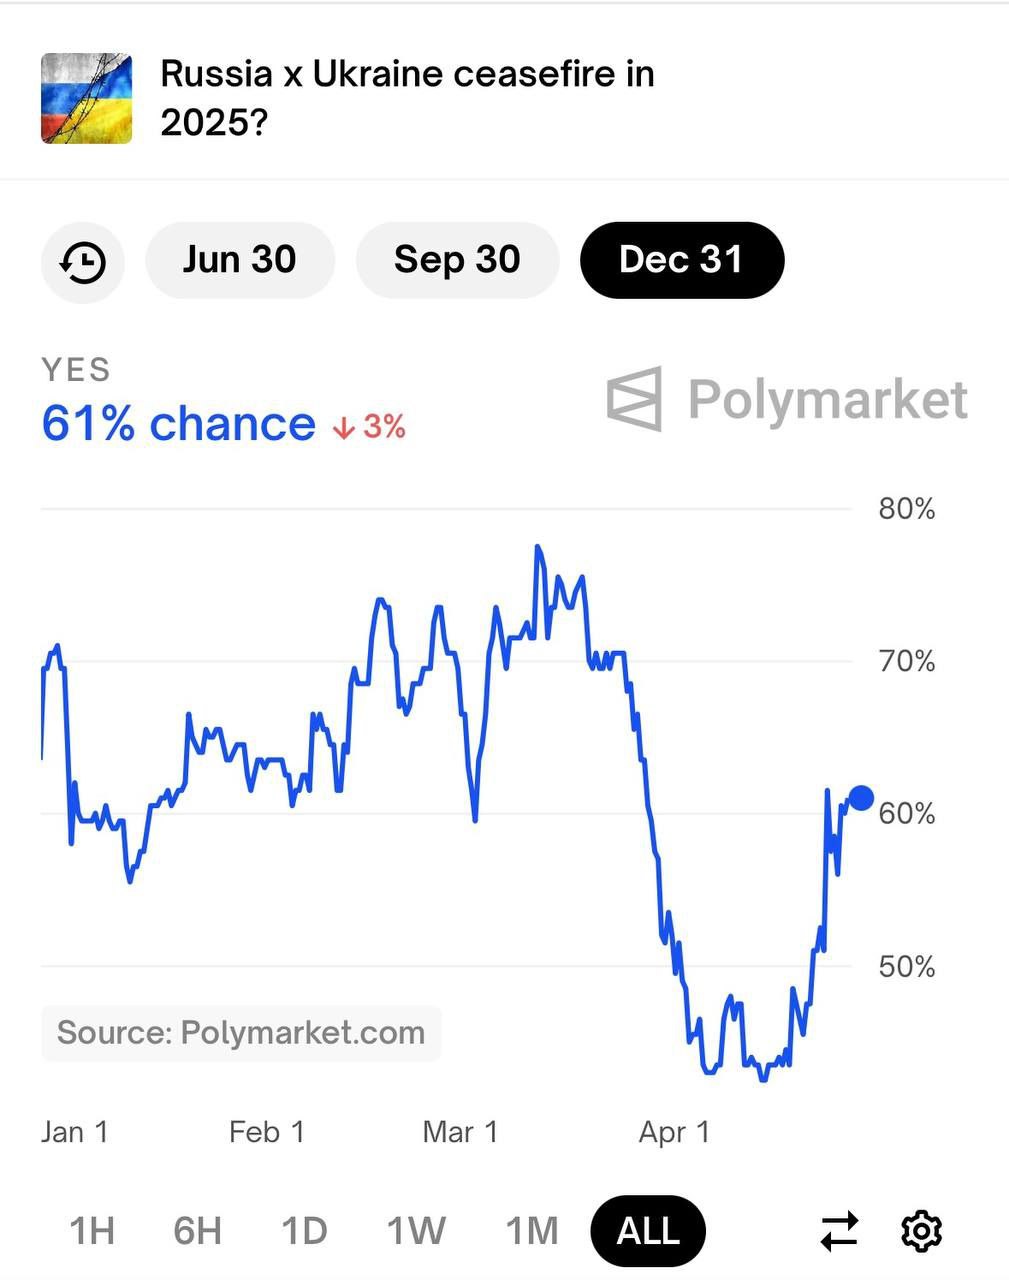Click the red 3% decrease indicator
This screenshot has width=1009, height=1280.
(x=370, y=427)
